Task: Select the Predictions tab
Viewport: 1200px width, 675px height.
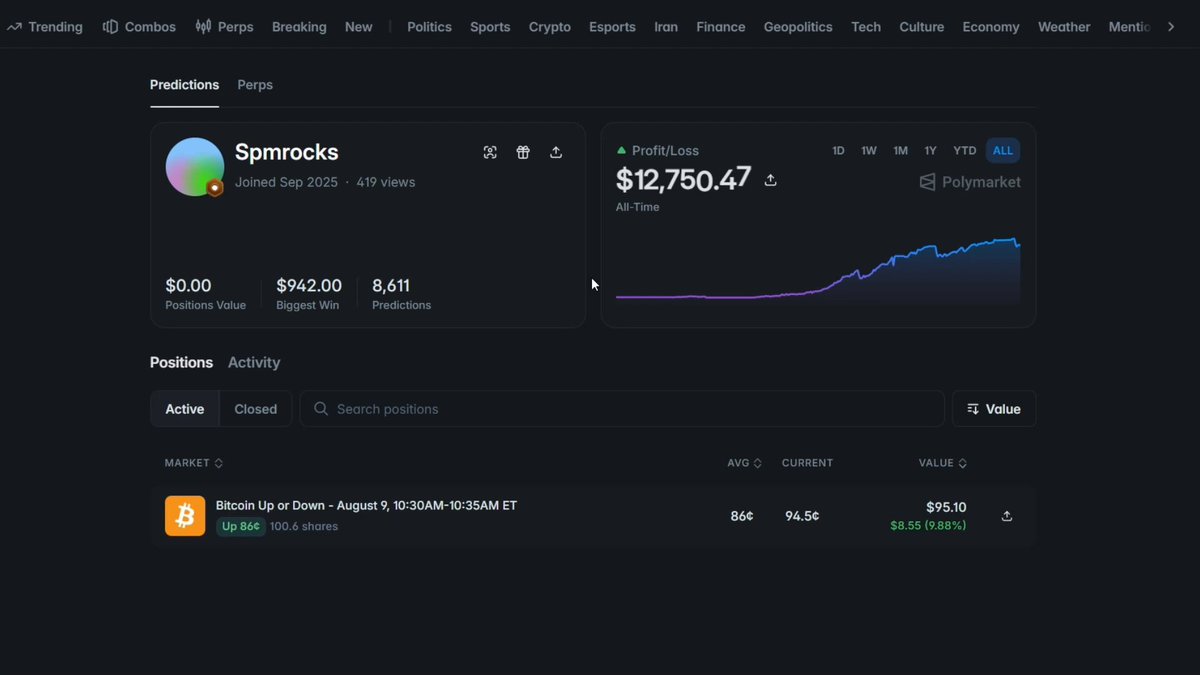Action: click(x=184, y=85)
